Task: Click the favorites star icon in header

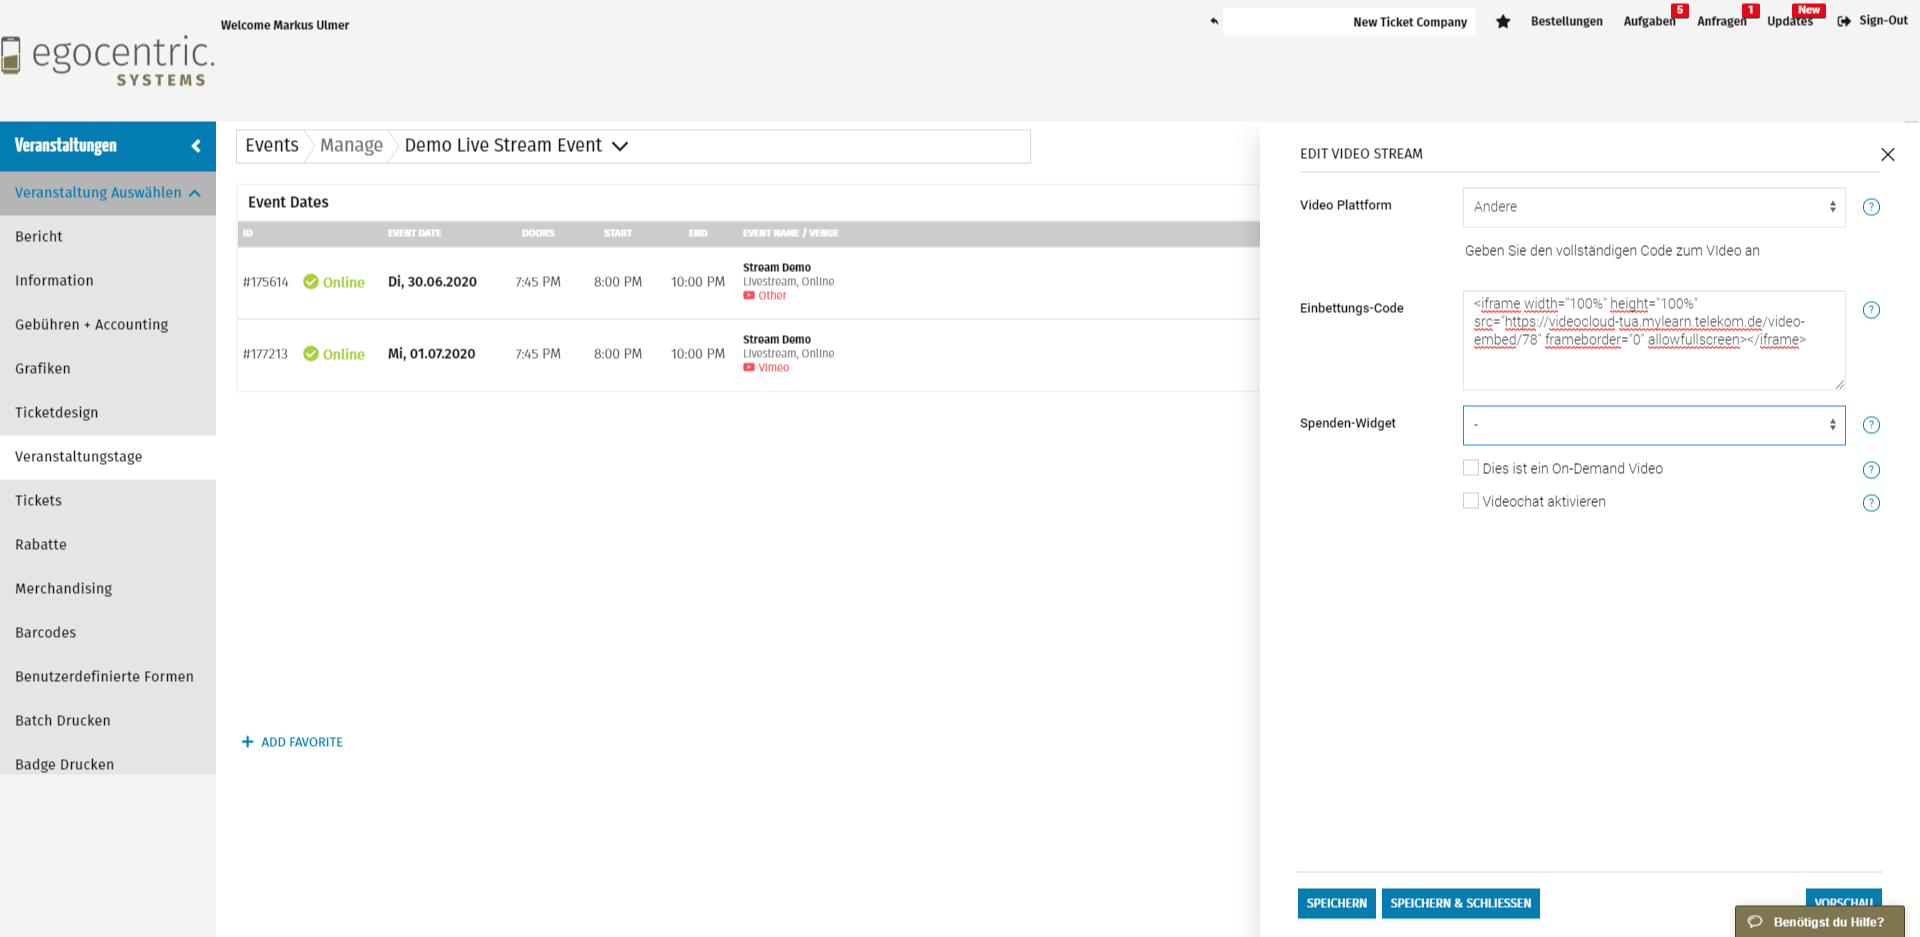Action: 1502,22
